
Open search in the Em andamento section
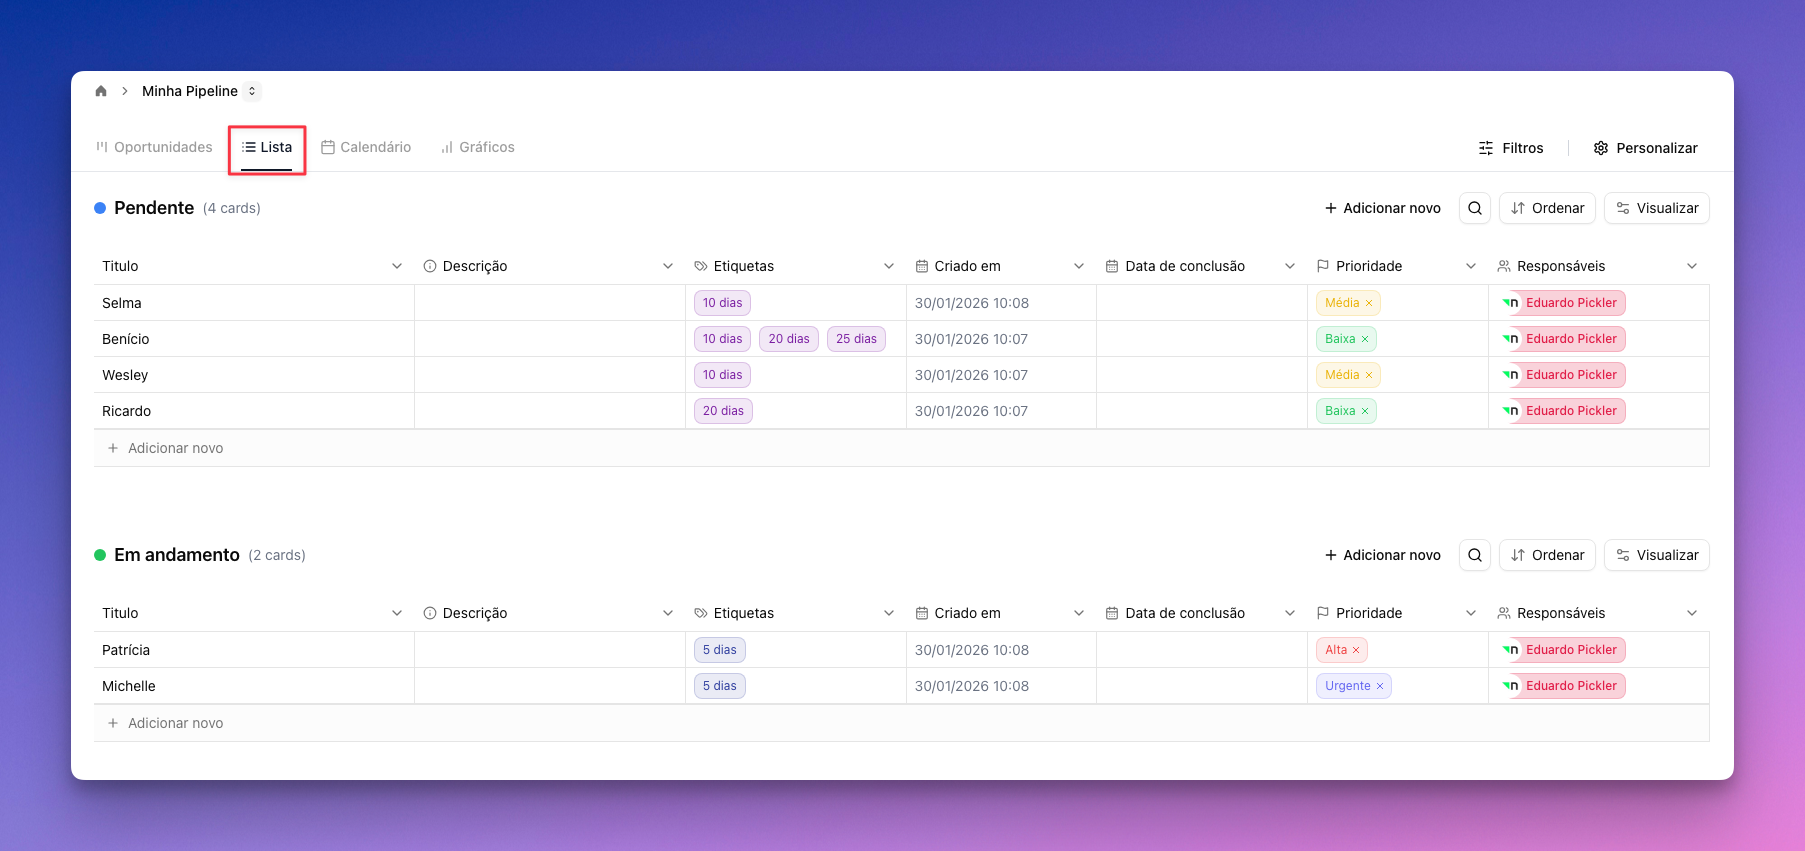[1475, 555]
